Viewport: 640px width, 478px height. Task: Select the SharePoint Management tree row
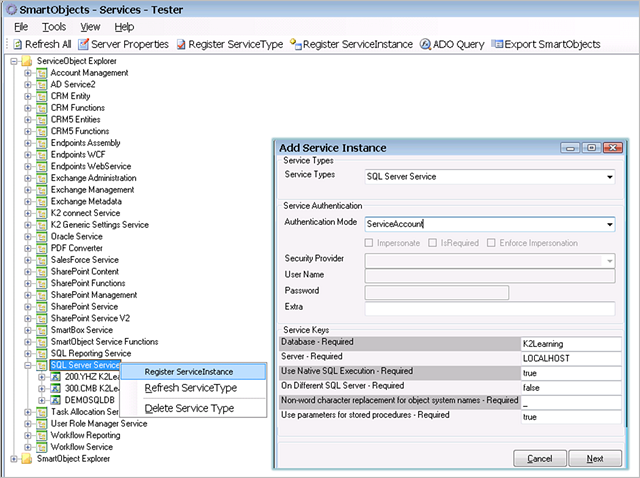point(93,295)
